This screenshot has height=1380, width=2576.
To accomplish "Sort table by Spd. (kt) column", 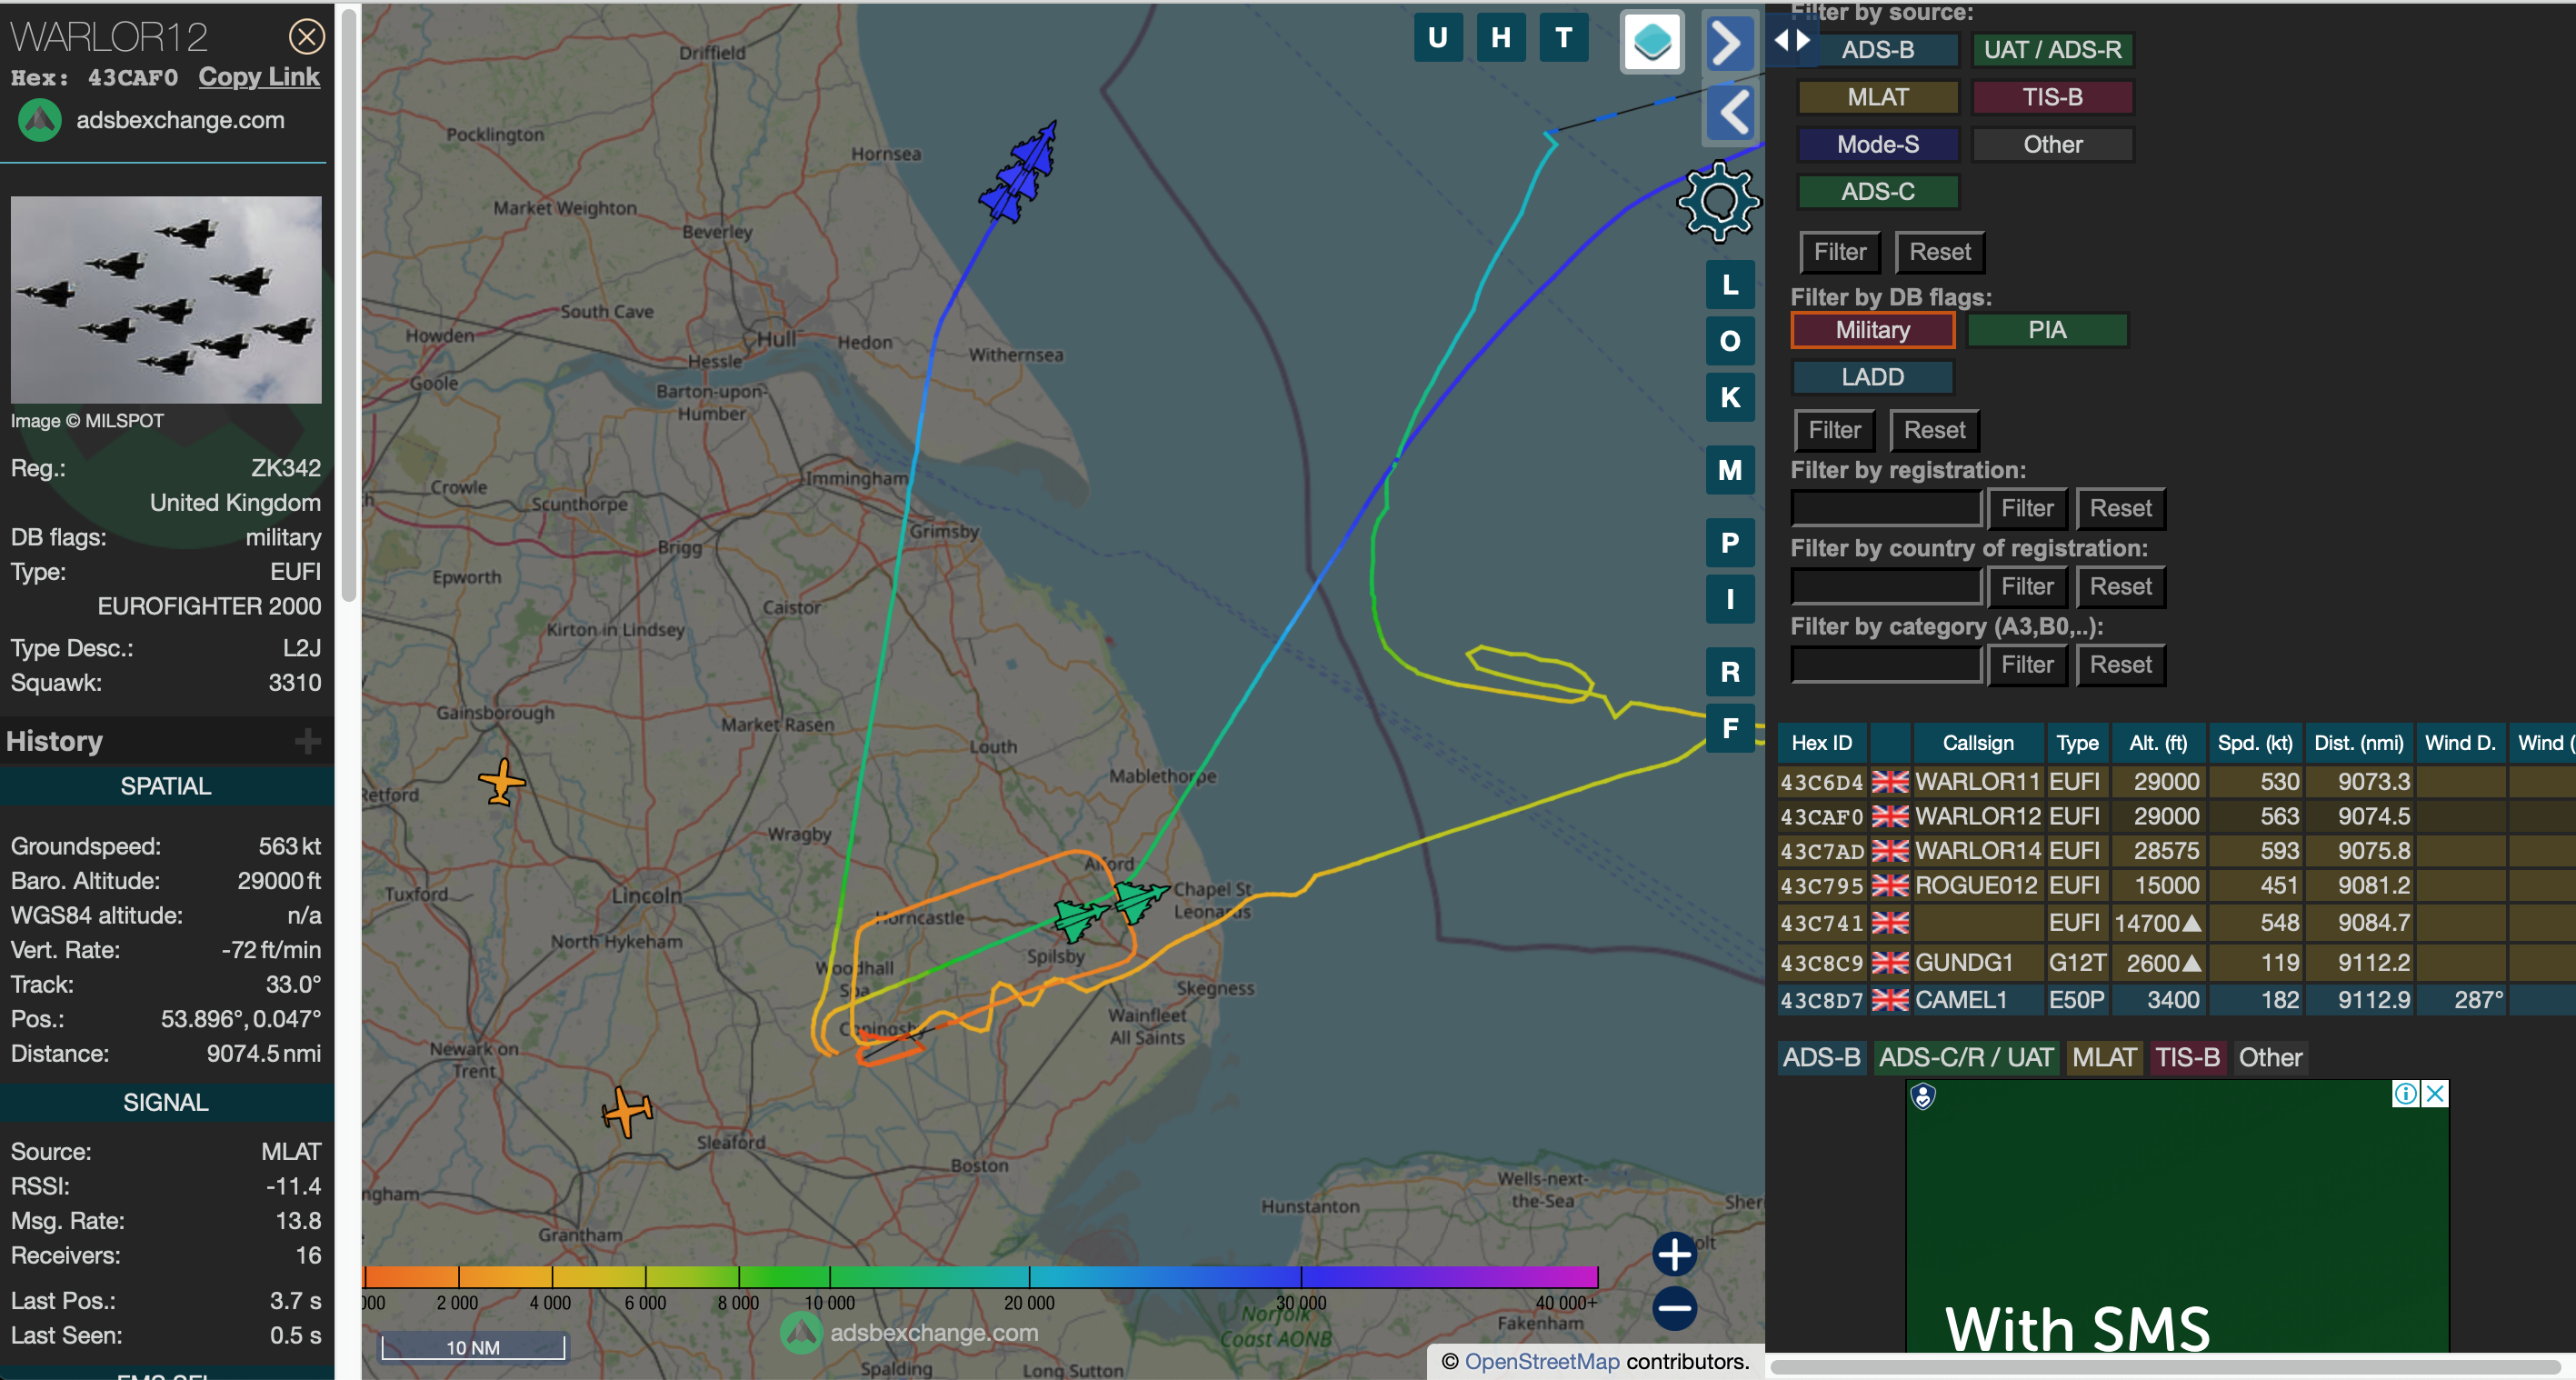I will pyautogui.click(x=2255, y=743).
